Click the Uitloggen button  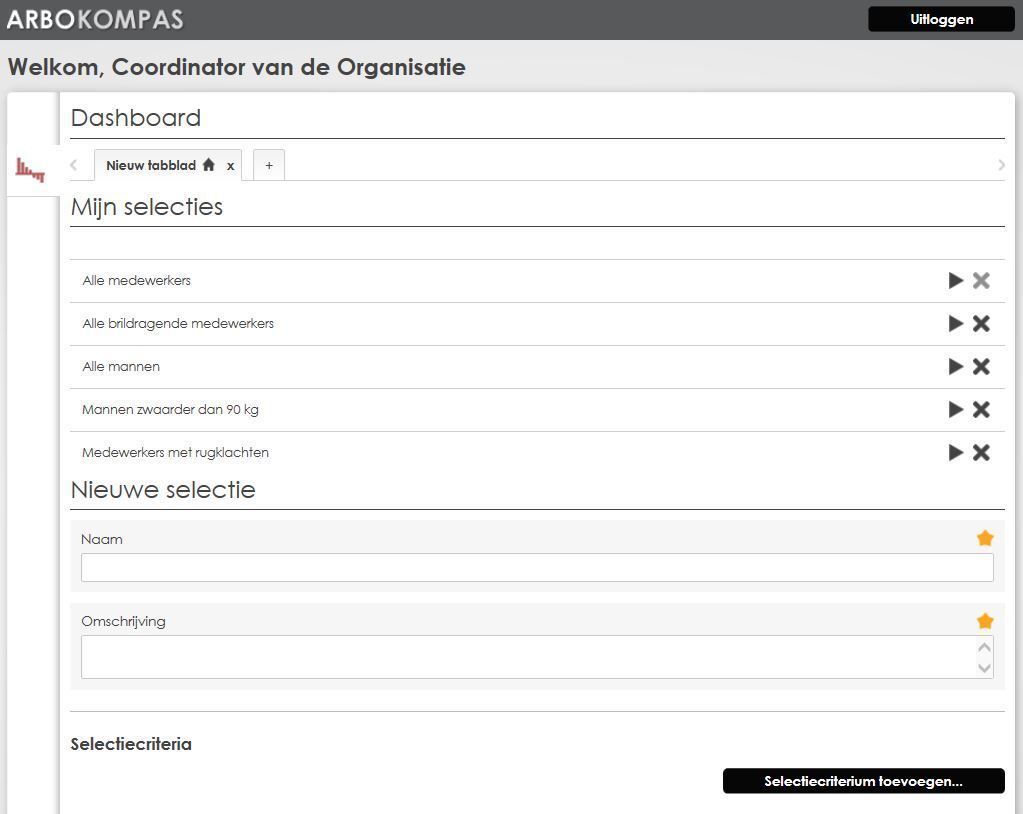[941, 19]
